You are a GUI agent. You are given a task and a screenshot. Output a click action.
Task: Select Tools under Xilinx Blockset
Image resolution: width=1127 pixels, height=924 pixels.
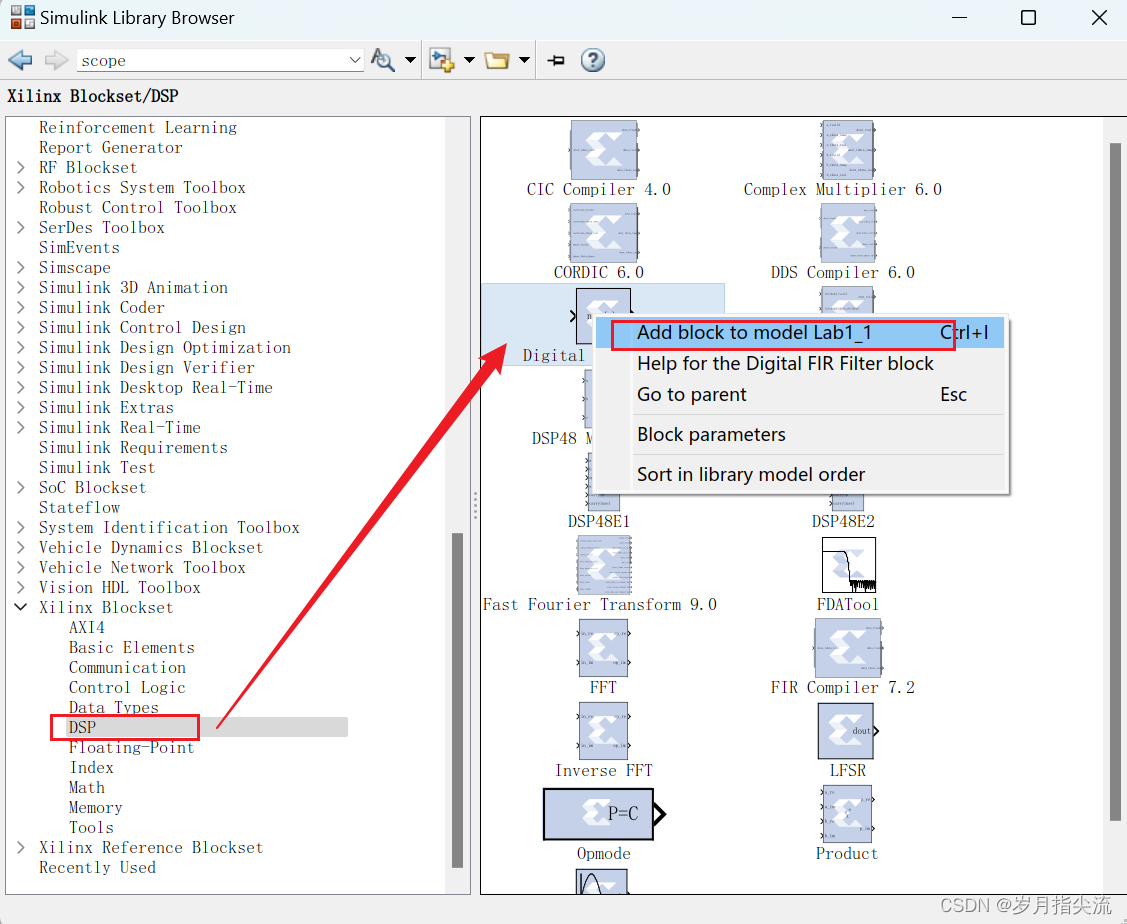[91, 828]
